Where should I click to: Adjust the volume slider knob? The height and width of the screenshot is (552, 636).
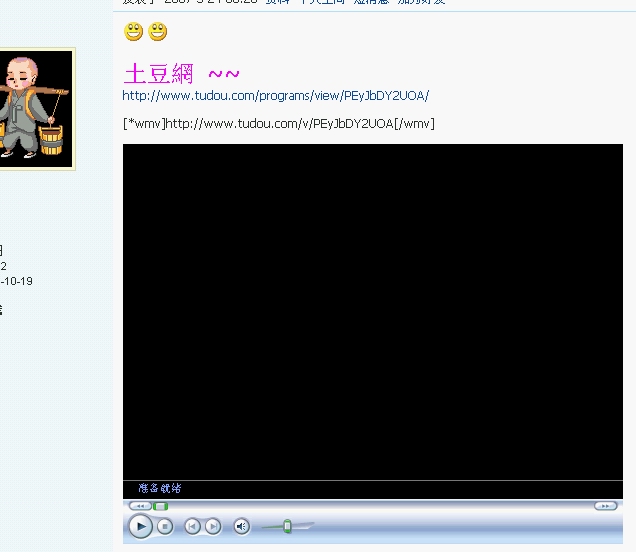click(287, 526)
